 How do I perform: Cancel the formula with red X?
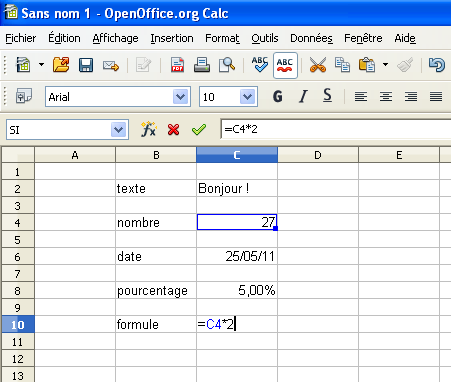coord(173,129)
